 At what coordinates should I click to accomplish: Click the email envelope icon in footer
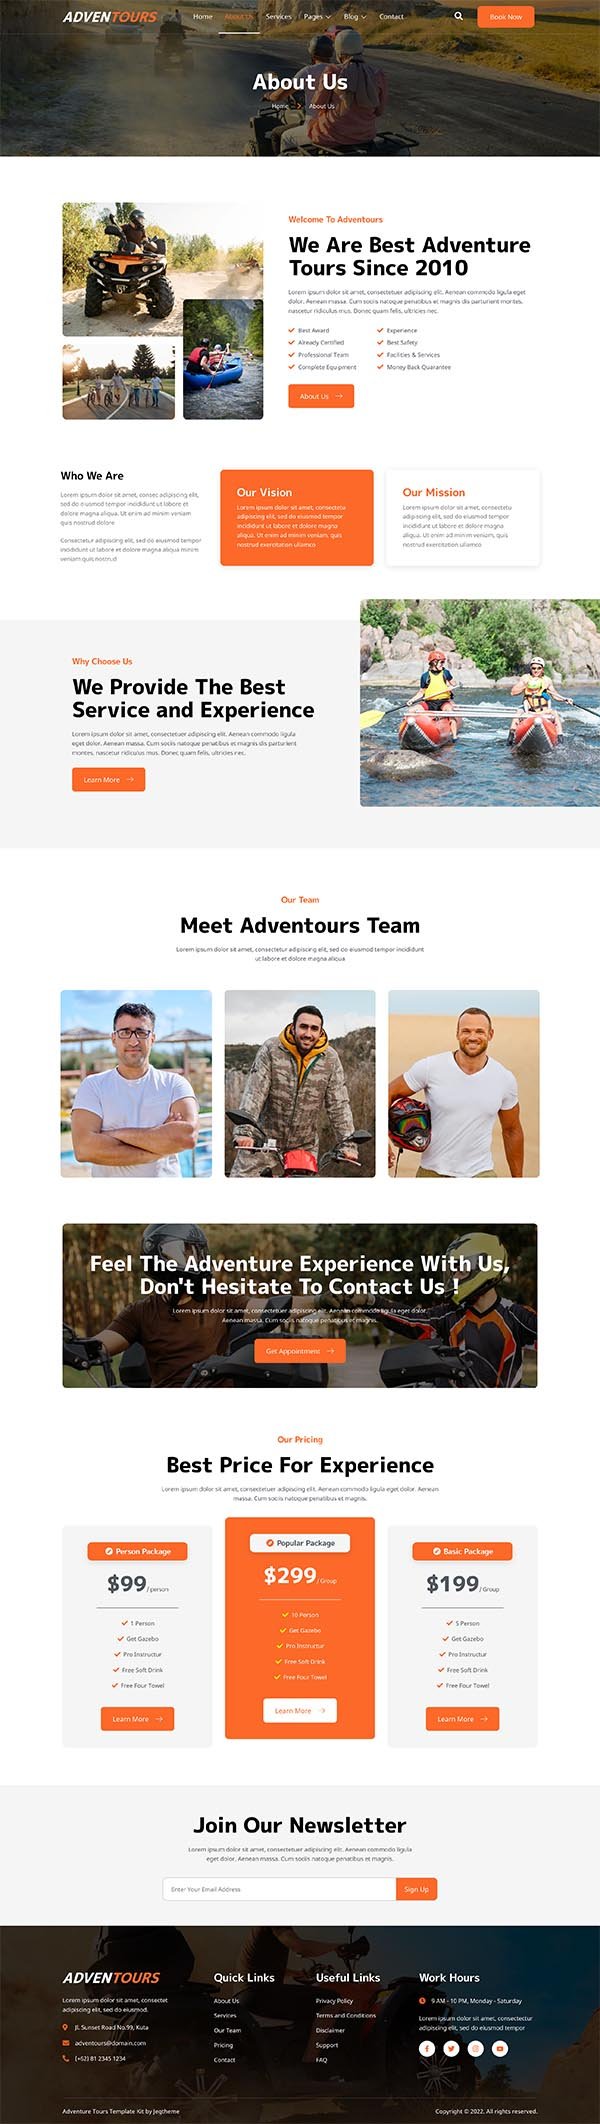[66, 2042]
